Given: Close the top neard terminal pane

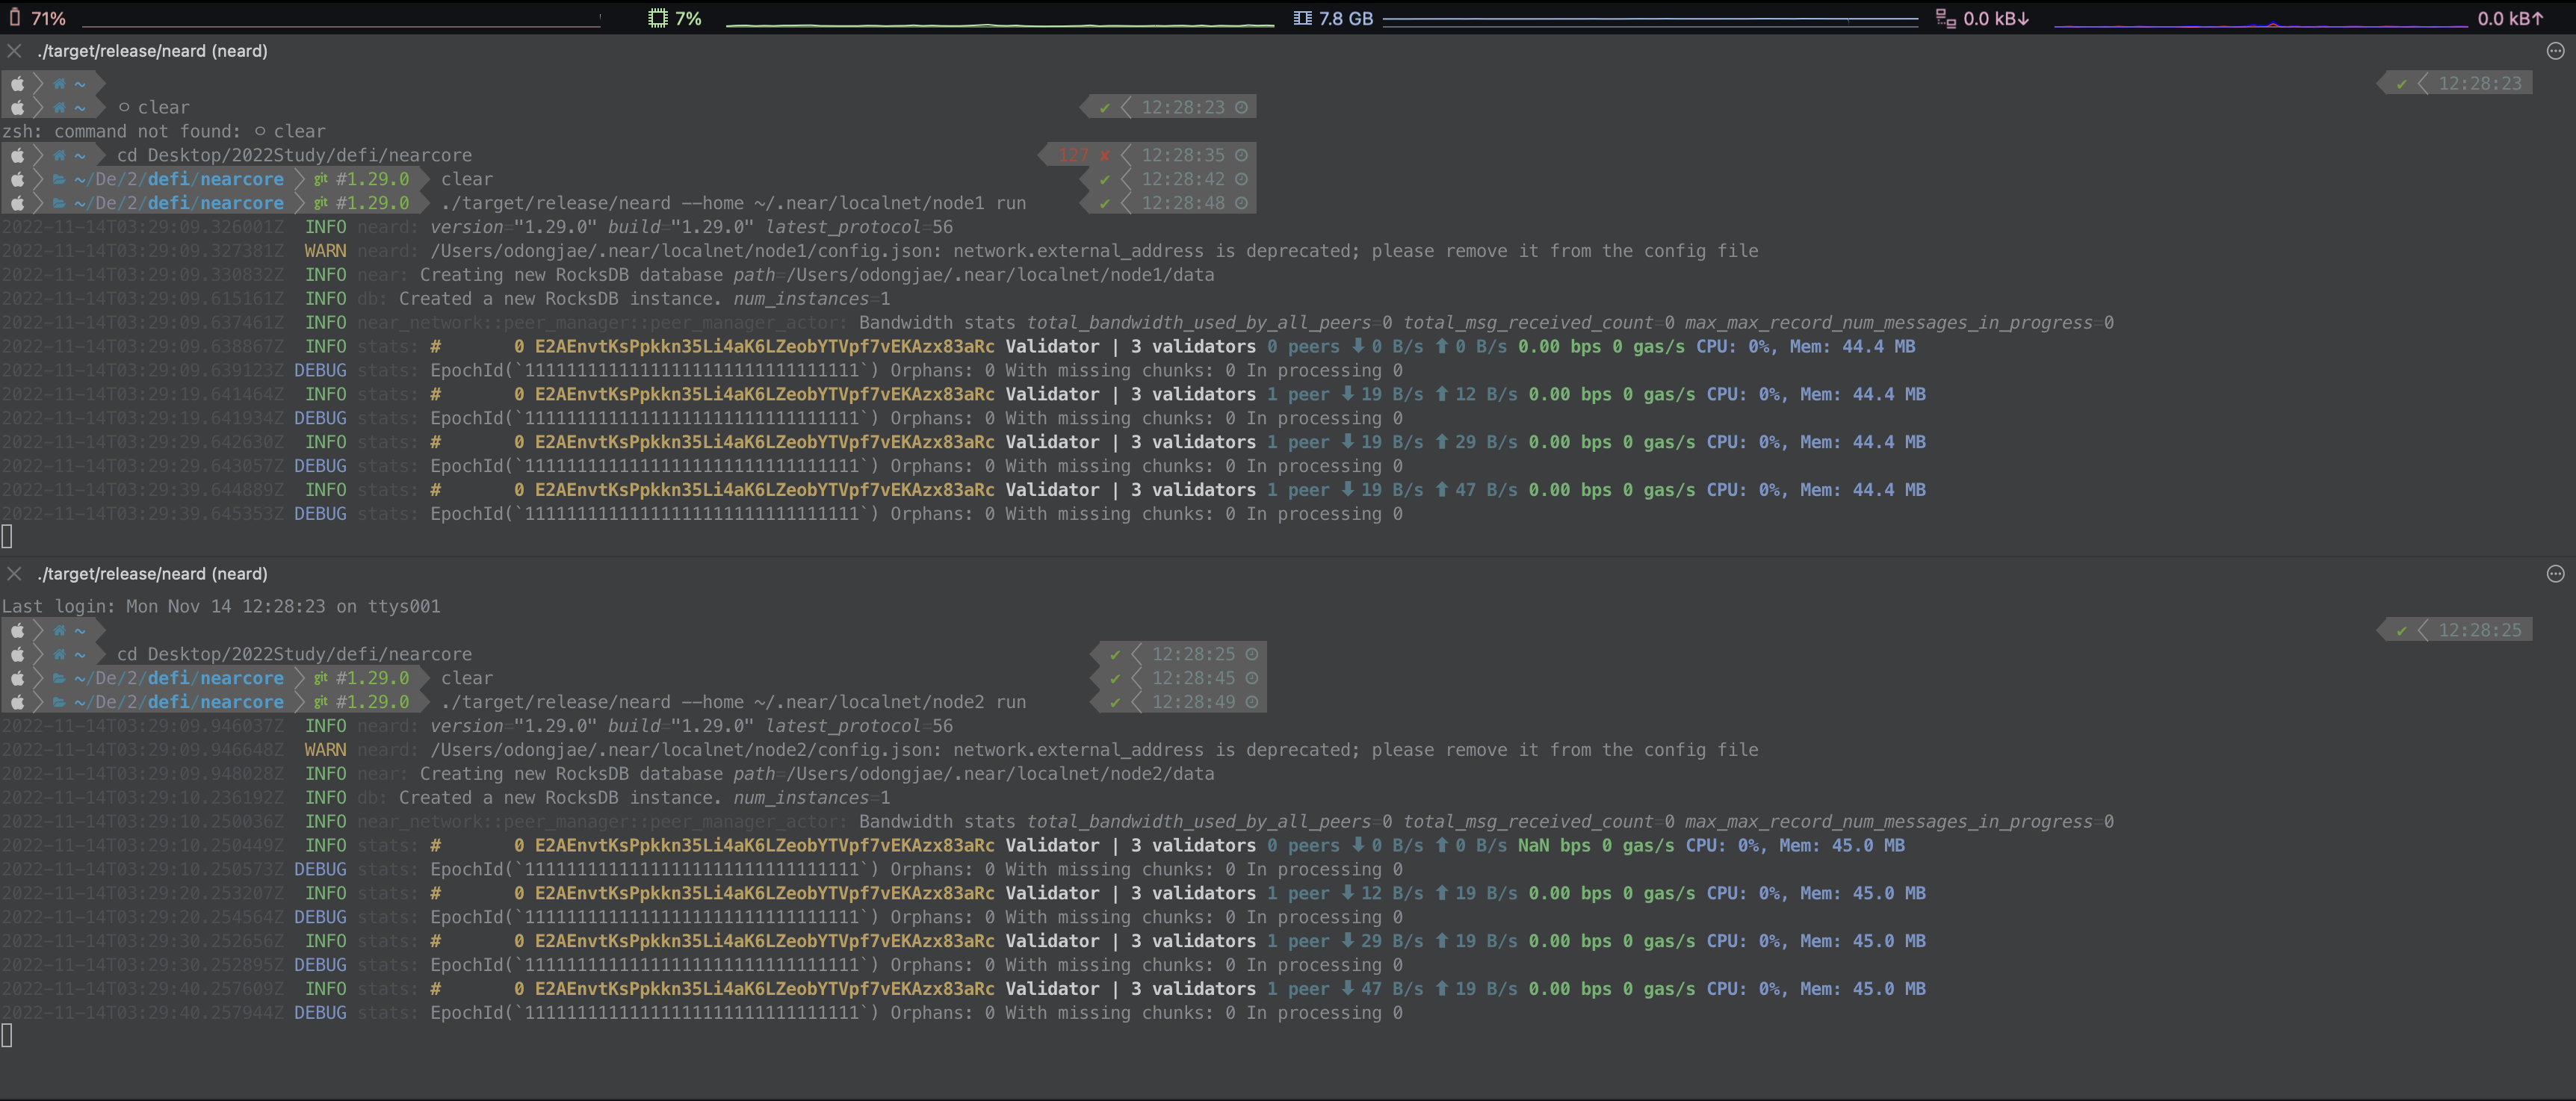Looking at the screenshot, I should click(14, 51).
